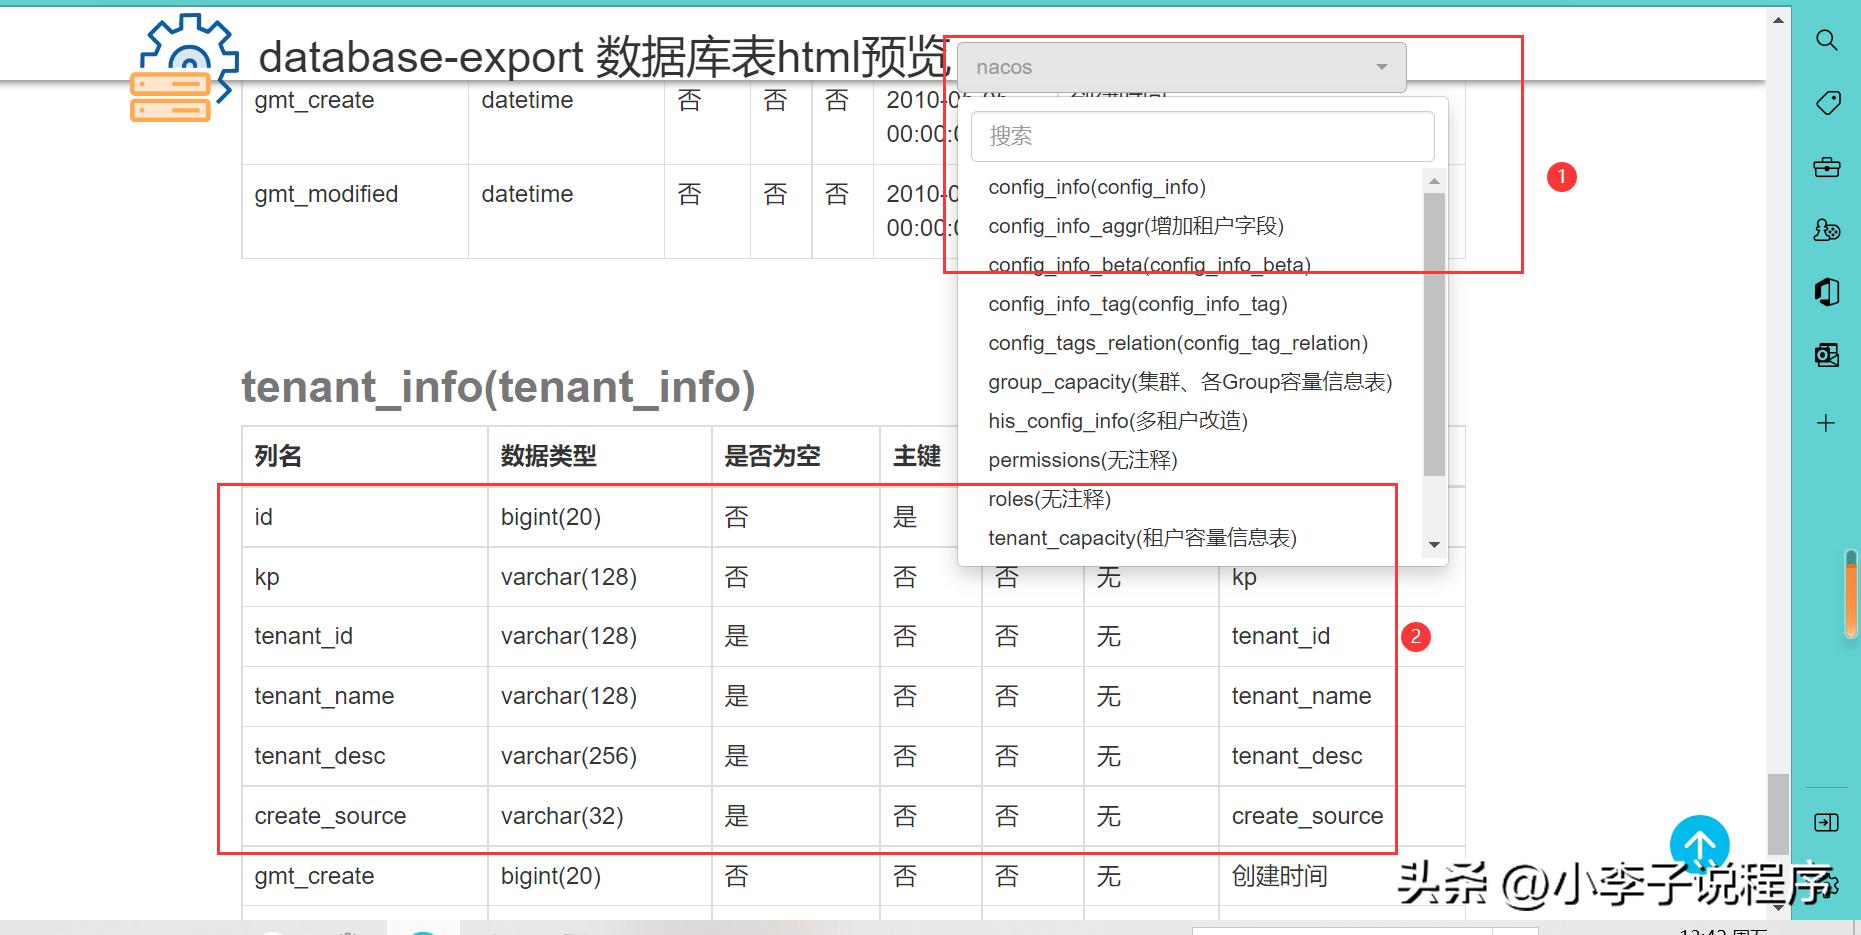This screenshot has width=1861, height=935.
Task: Click the table list scrollbar thumb
Action: (1434, 333)
